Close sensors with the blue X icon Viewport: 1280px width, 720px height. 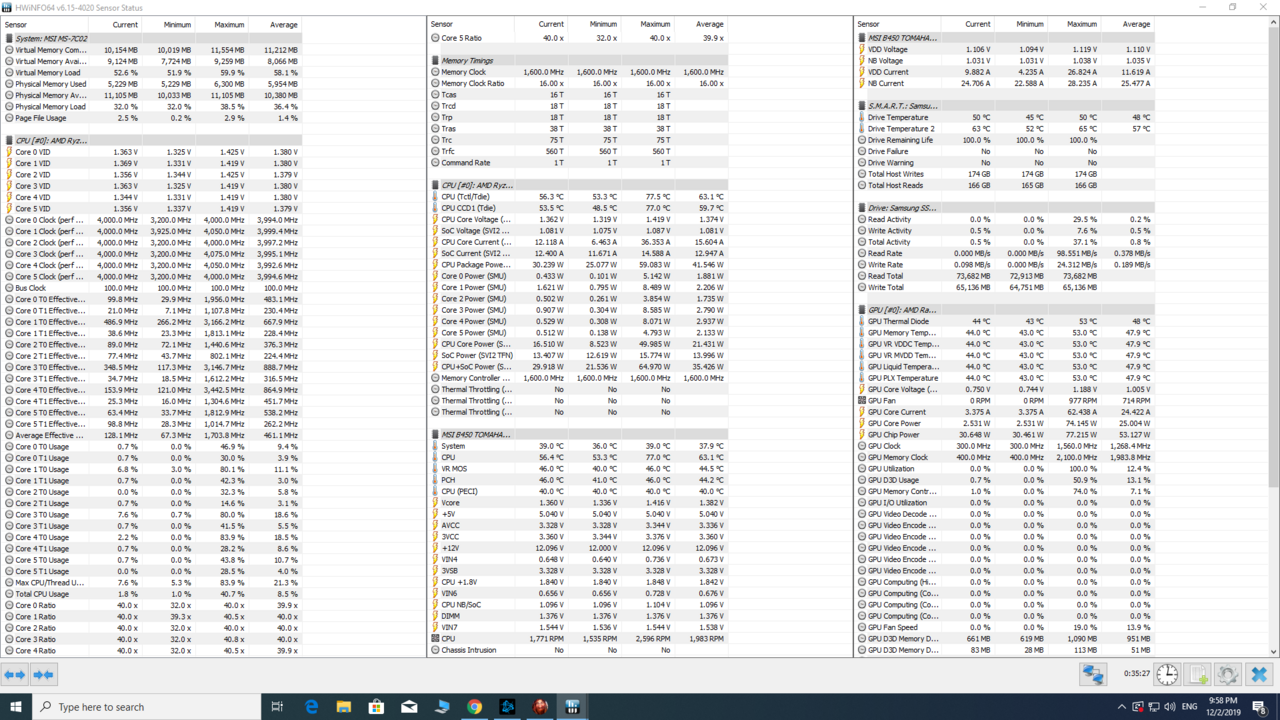(x=1259, y=675)
